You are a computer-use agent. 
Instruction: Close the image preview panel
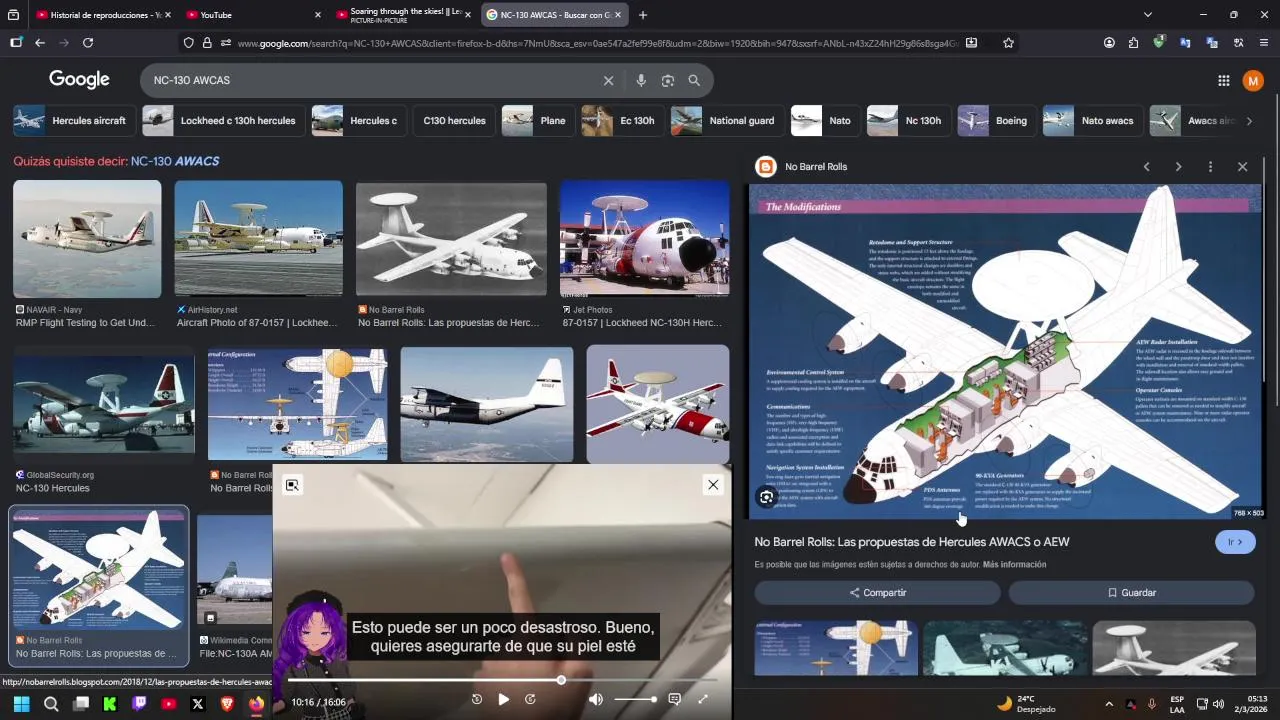[x=1242, y=167]
